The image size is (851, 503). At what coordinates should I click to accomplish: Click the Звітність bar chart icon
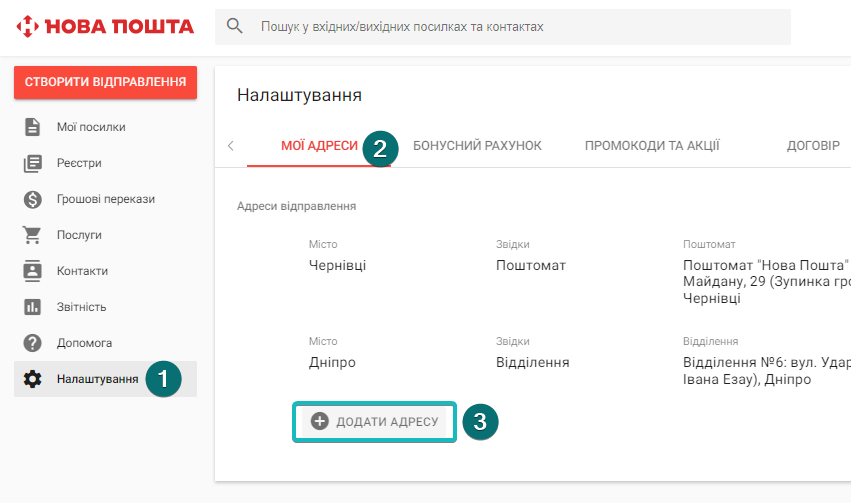click(33, 307)
